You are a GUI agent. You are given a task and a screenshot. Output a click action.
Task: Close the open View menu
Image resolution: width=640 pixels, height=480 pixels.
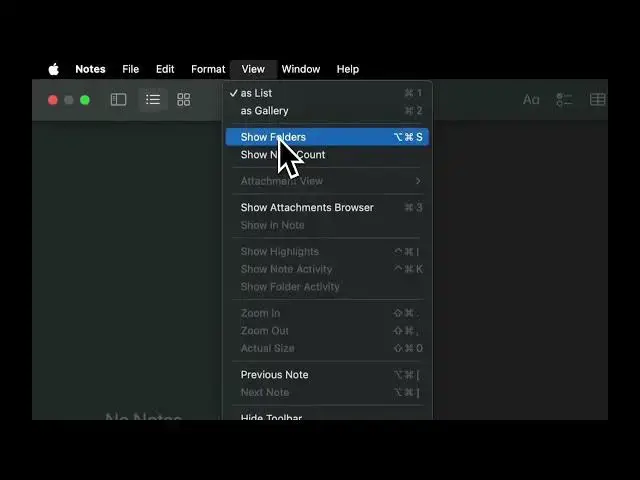coord(253,69)
